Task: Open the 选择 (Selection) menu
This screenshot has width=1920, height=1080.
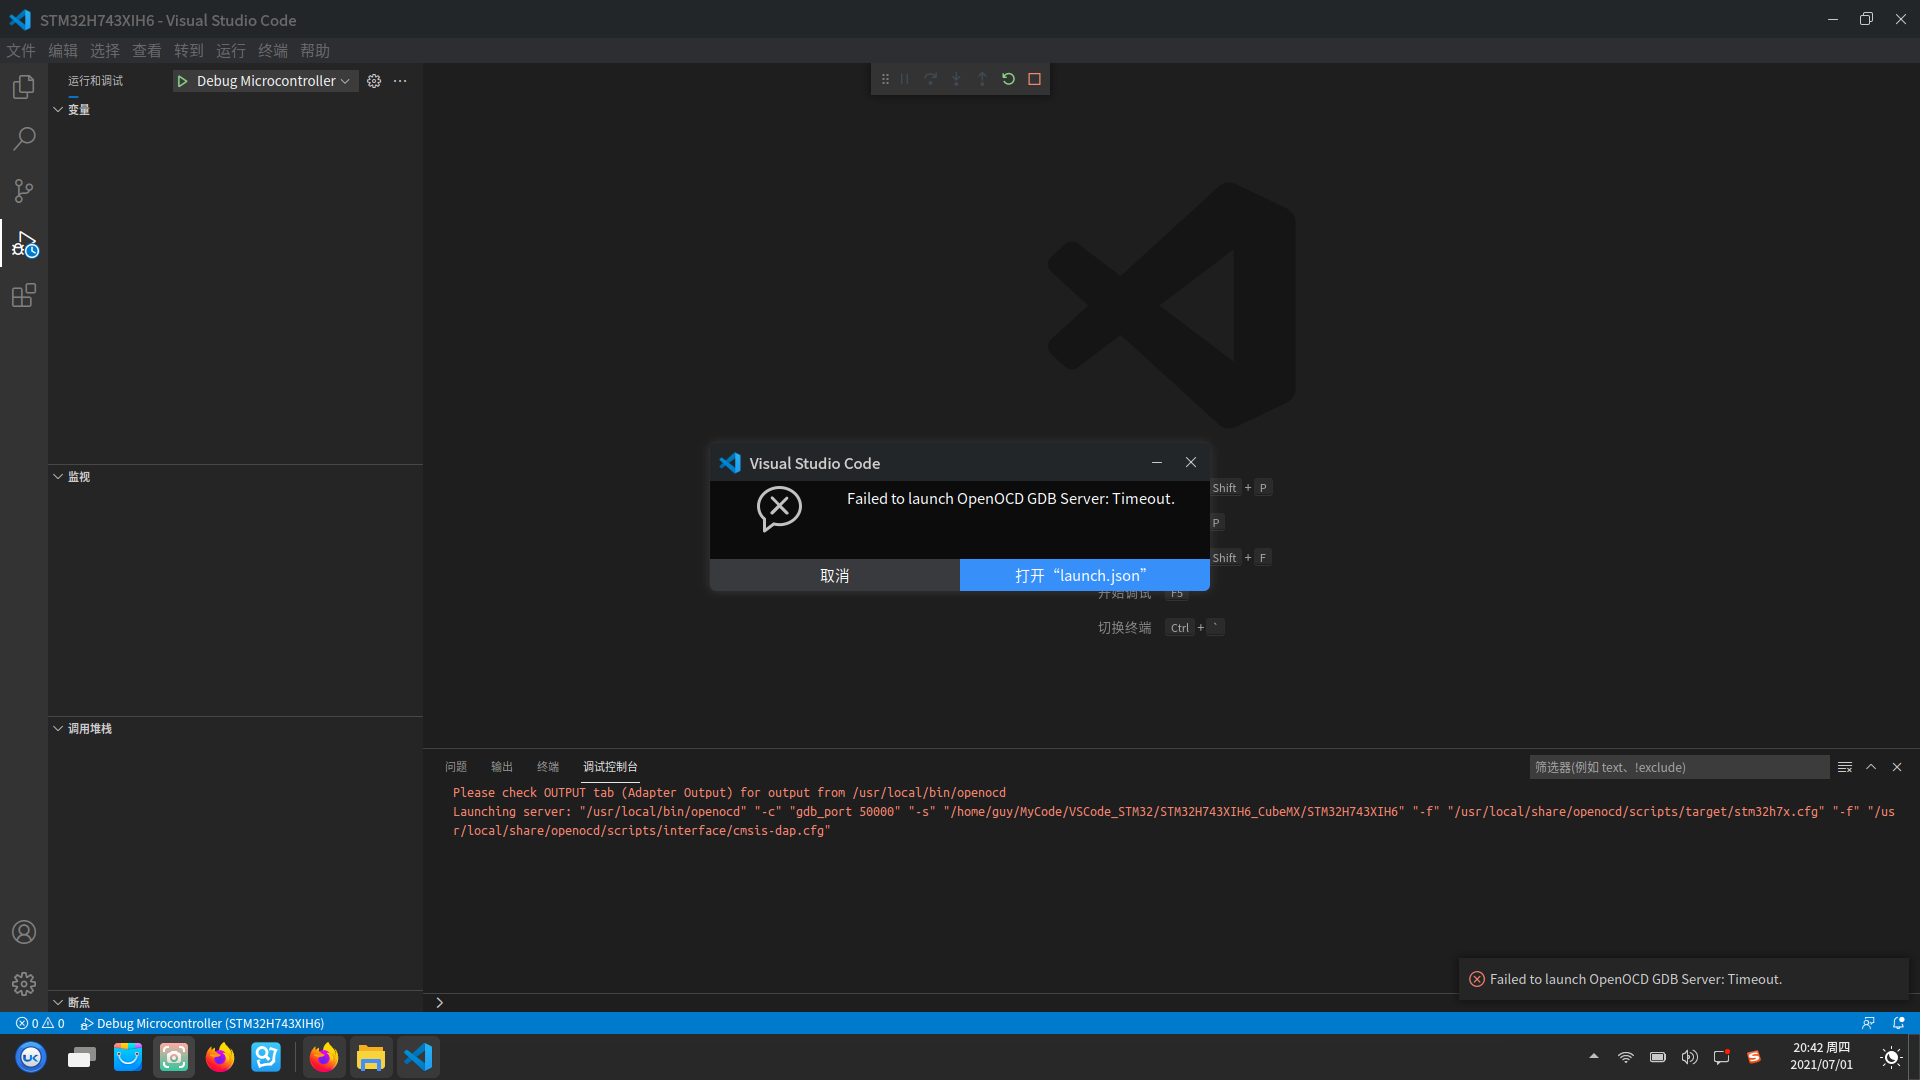Action: click(105, 51)
